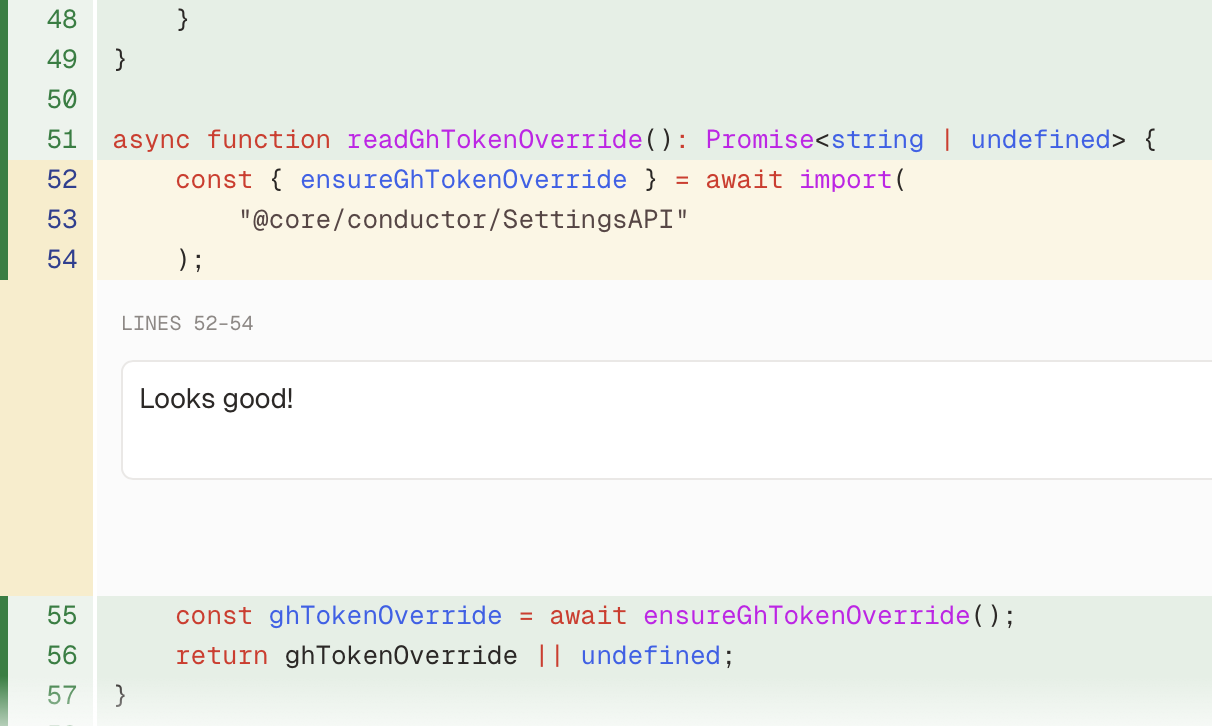Viewport: 1212px width, 726px height.
Task: Click the ghTokenOverride variable declaration on line 55
Action: [x=385, y=615]
